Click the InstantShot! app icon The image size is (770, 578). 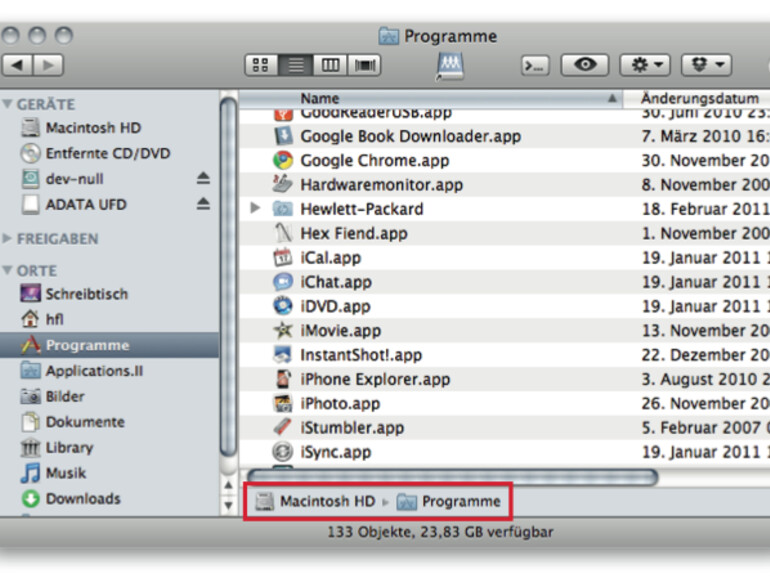pyautogui.click(x=283, y=355)
